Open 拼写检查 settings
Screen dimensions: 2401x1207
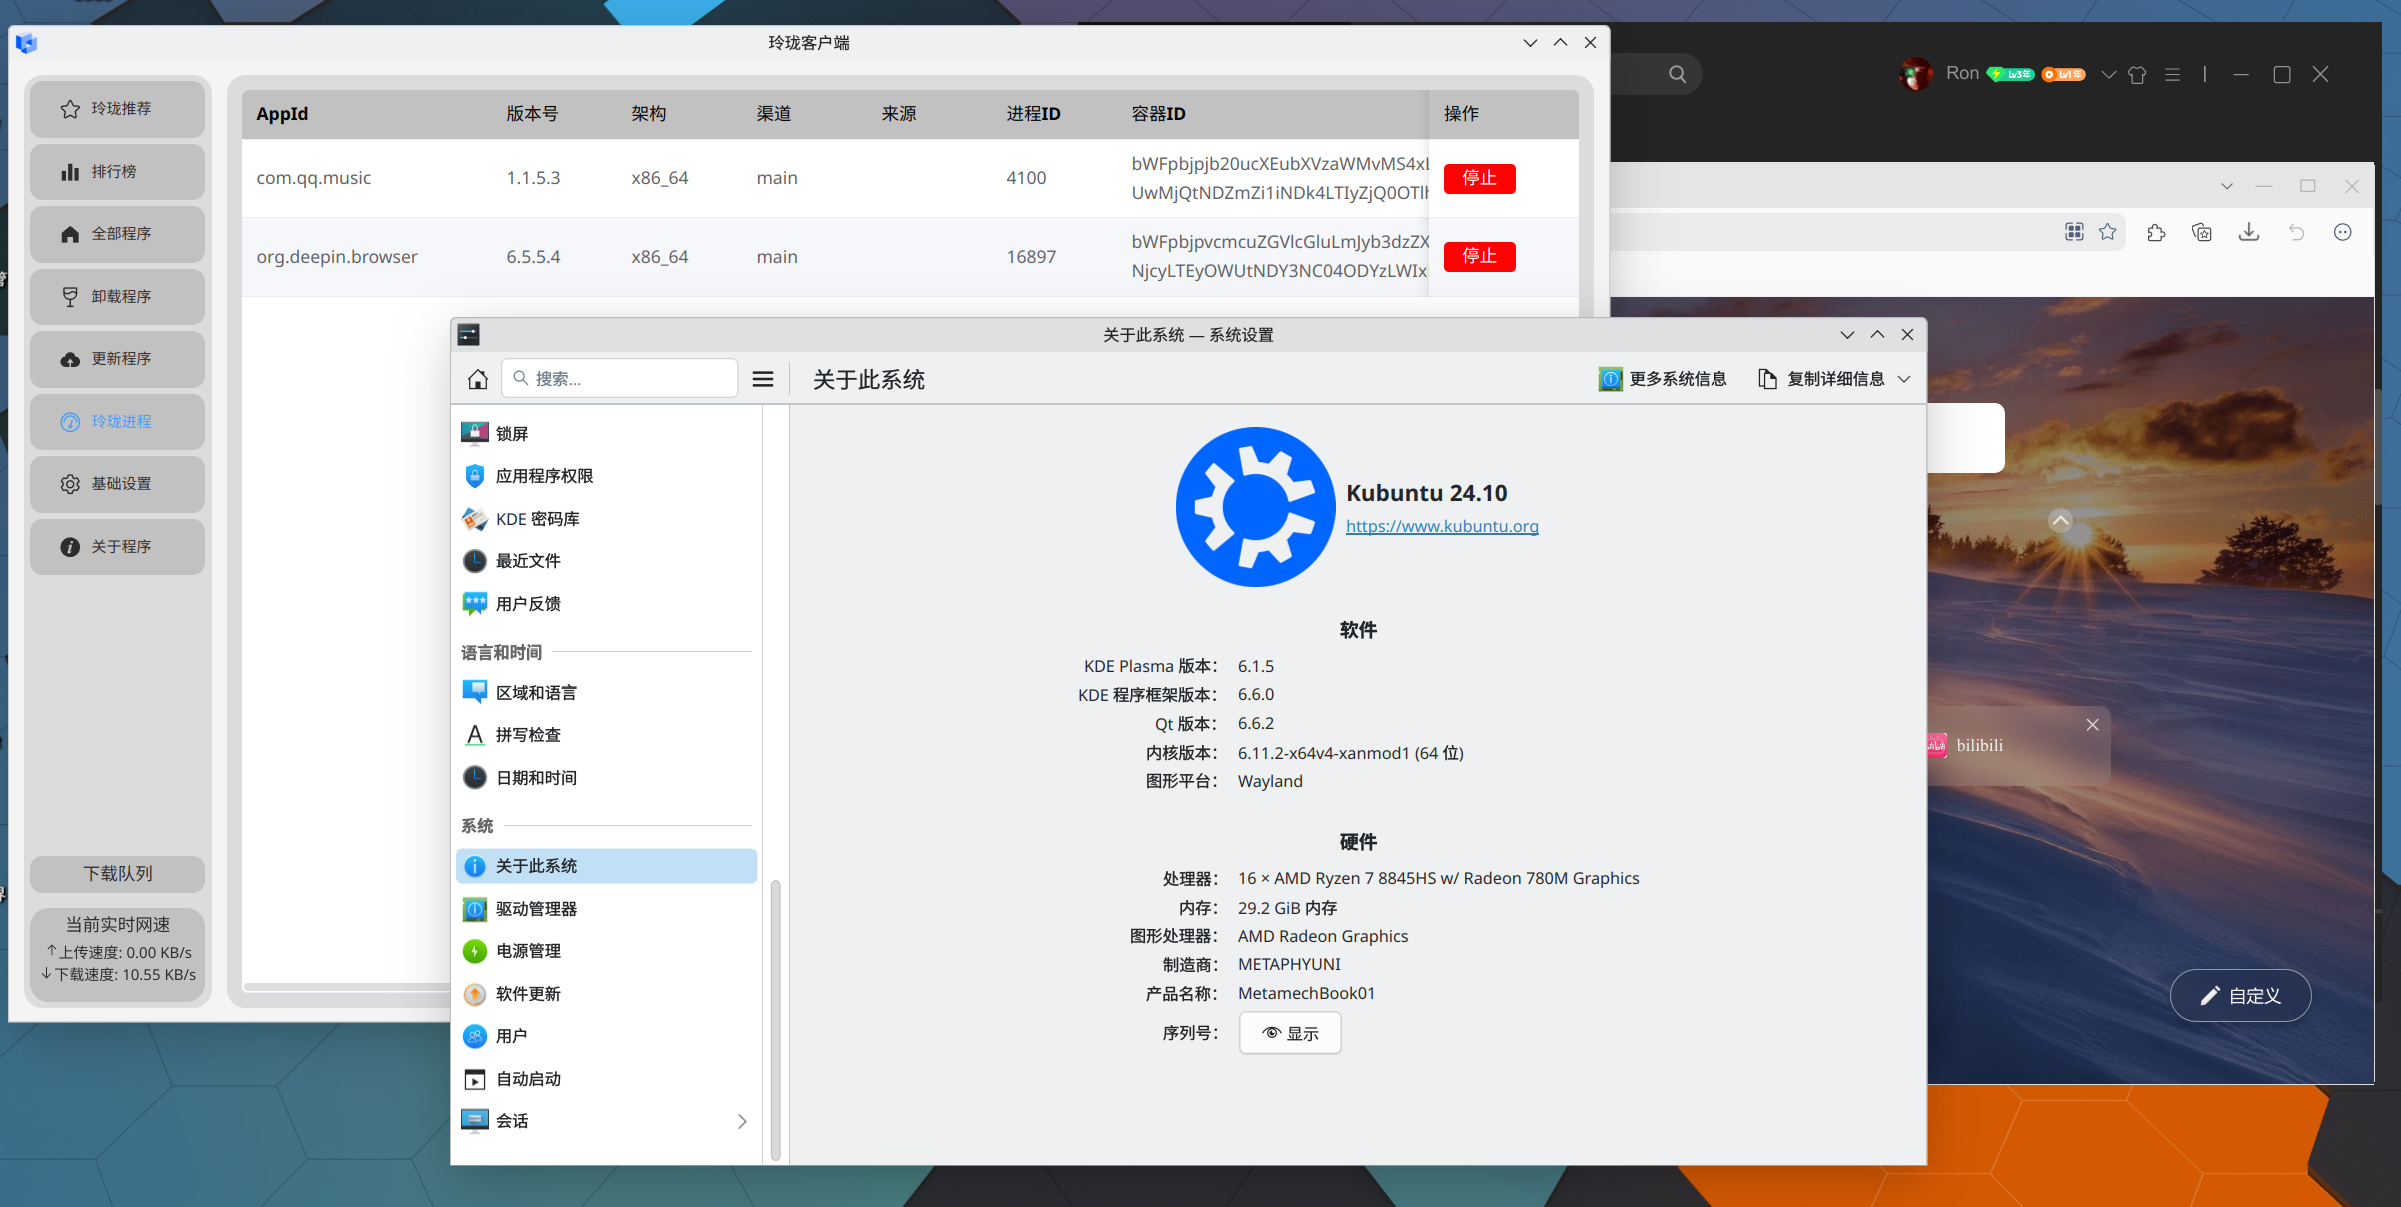click(606, 735)
